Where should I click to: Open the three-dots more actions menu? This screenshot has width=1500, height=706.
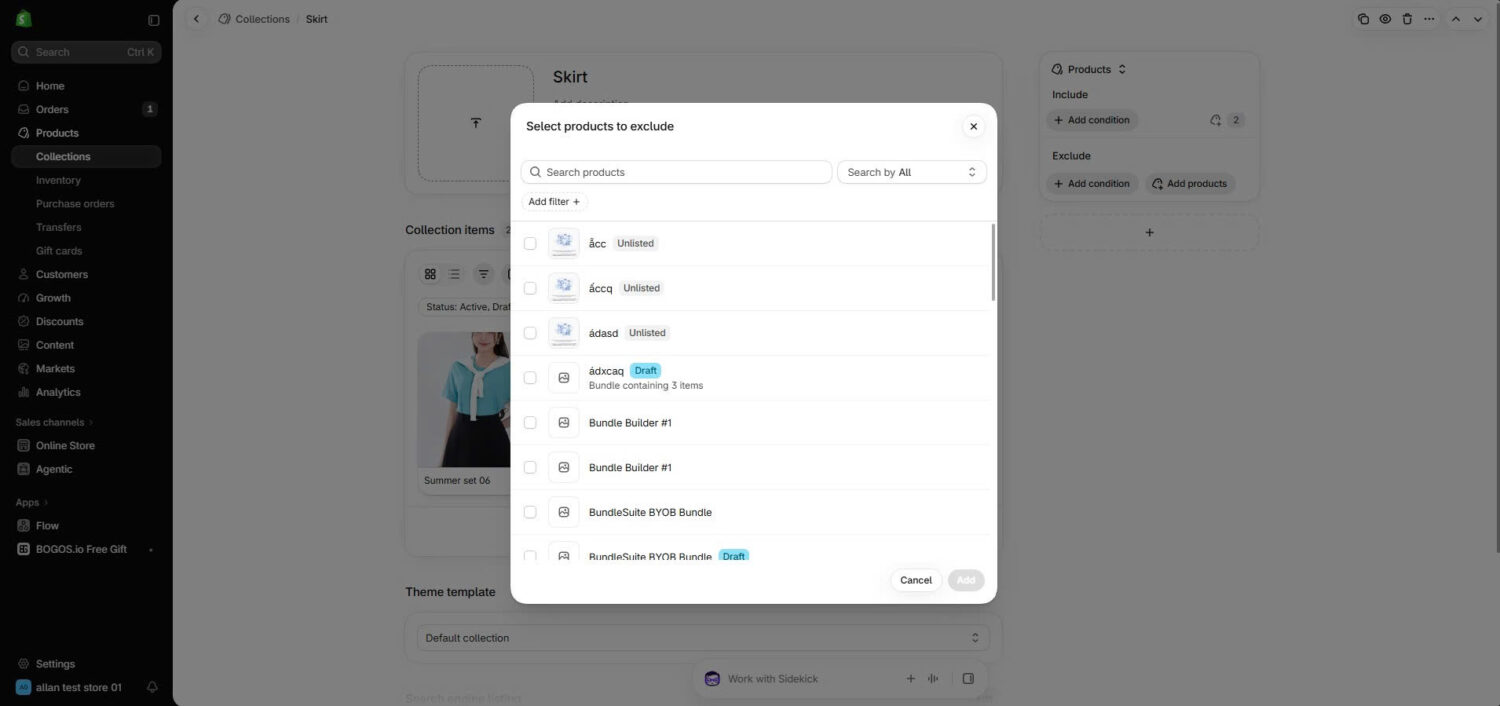click(1429, 19)
